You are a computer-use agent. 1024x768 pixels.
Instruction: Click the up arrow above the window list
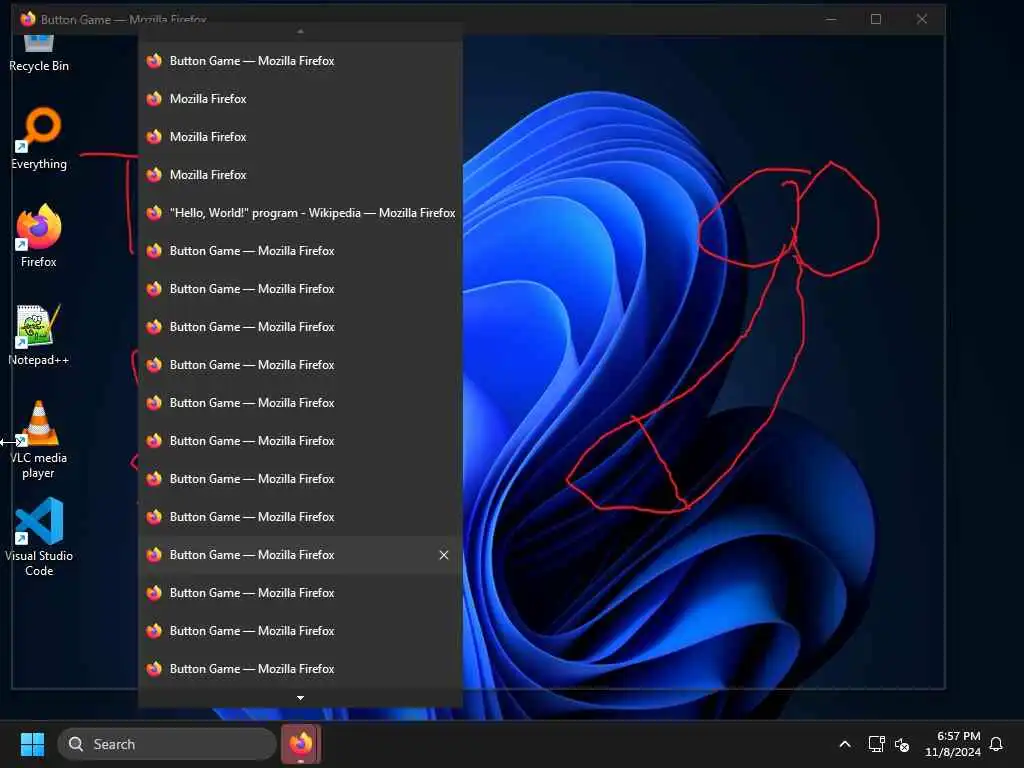[x=300, y=31]
